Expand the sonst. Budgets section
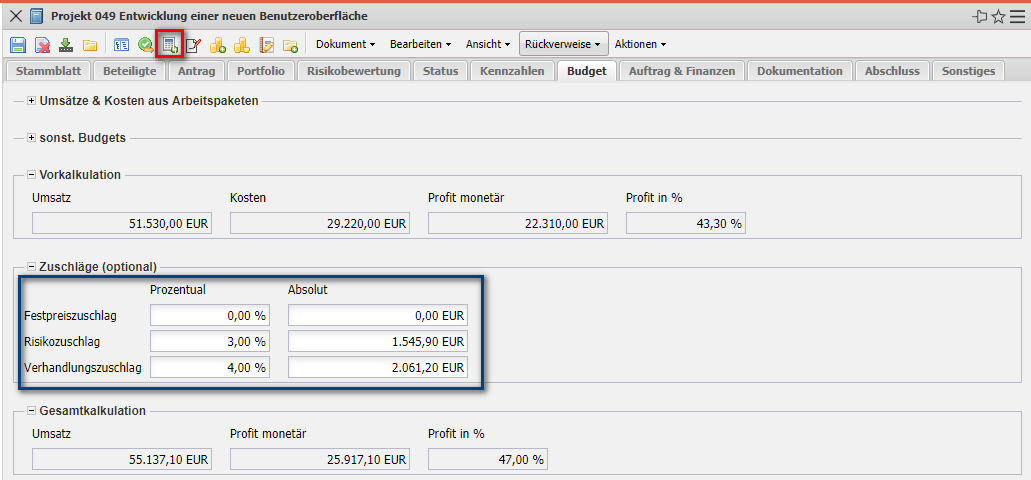This screenshot has height=480, width=1031. click(x=32, y=138)
